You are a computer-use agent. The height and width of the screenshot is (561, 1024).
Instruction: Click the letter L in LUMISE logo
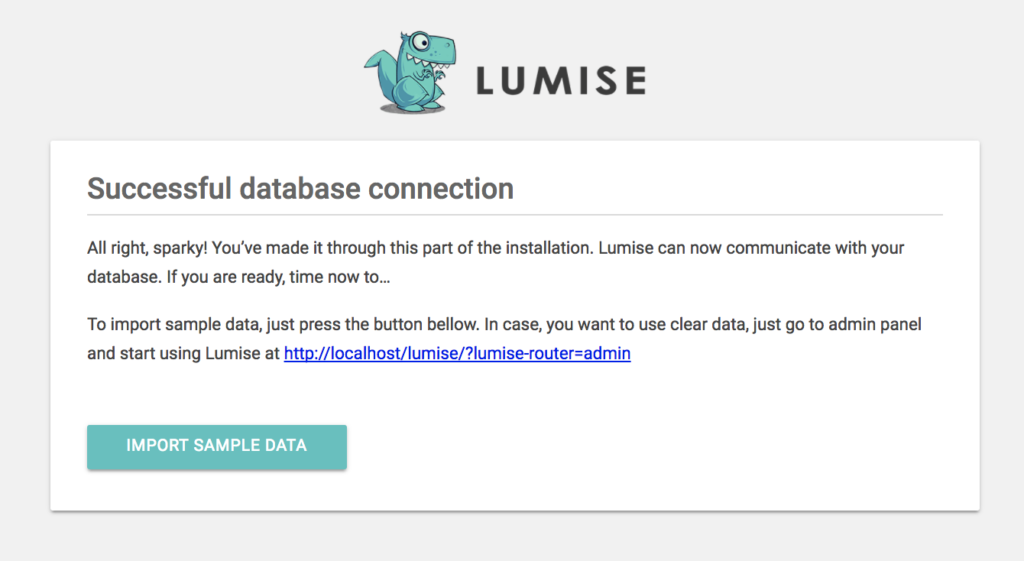click(x=486, y=81)
